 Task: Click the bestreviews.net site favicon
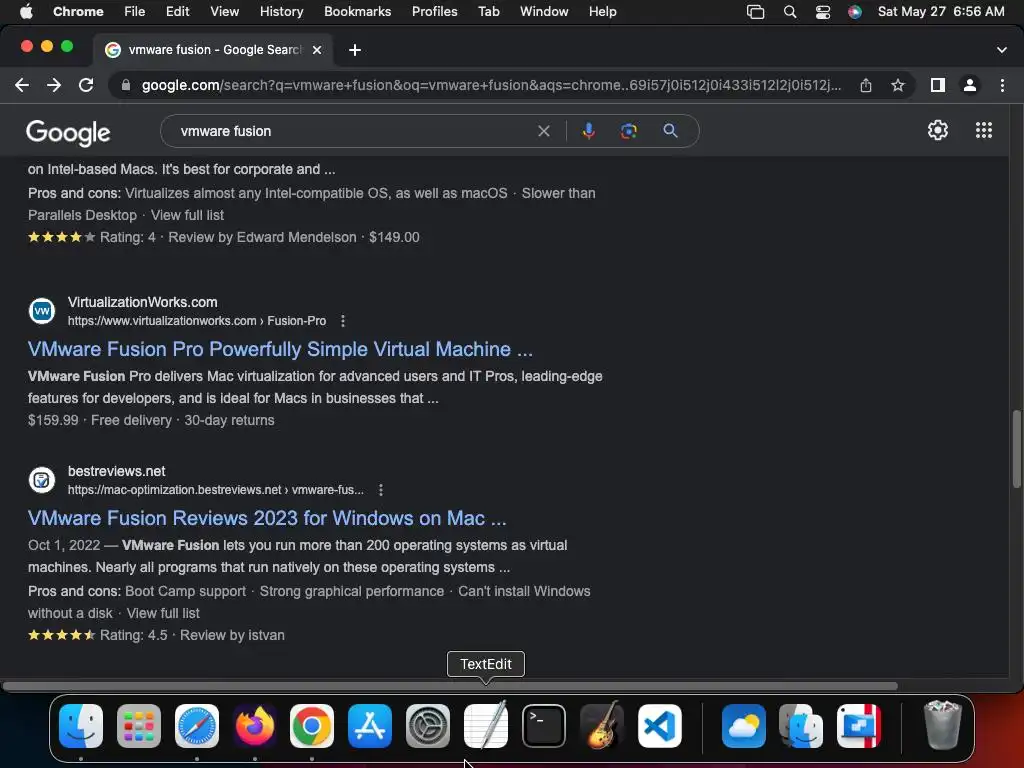[42, 480]
